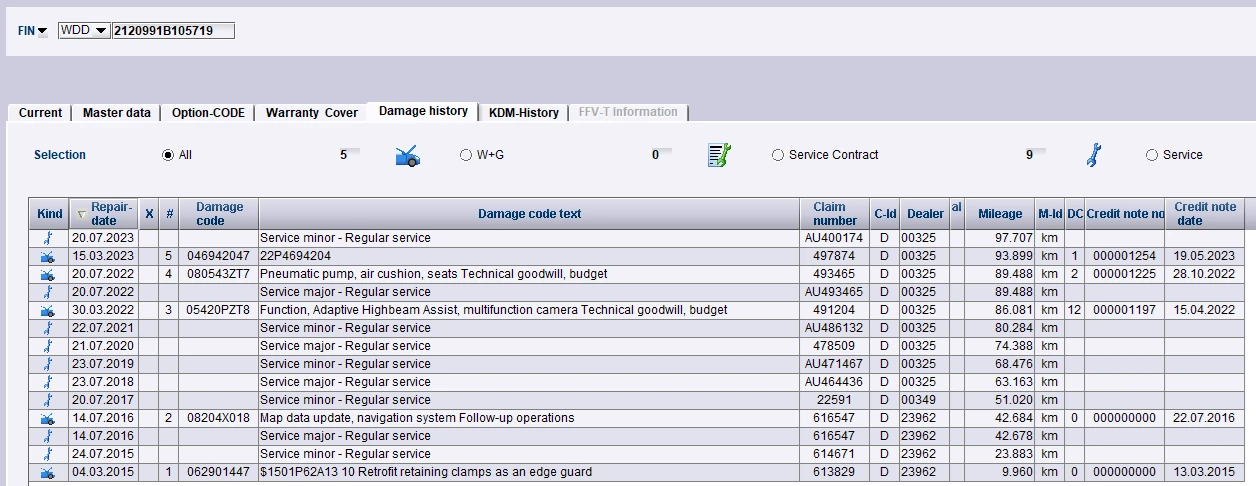Click claim number 614671
This screenshot has width=1256, height=486.
(834, 454)
